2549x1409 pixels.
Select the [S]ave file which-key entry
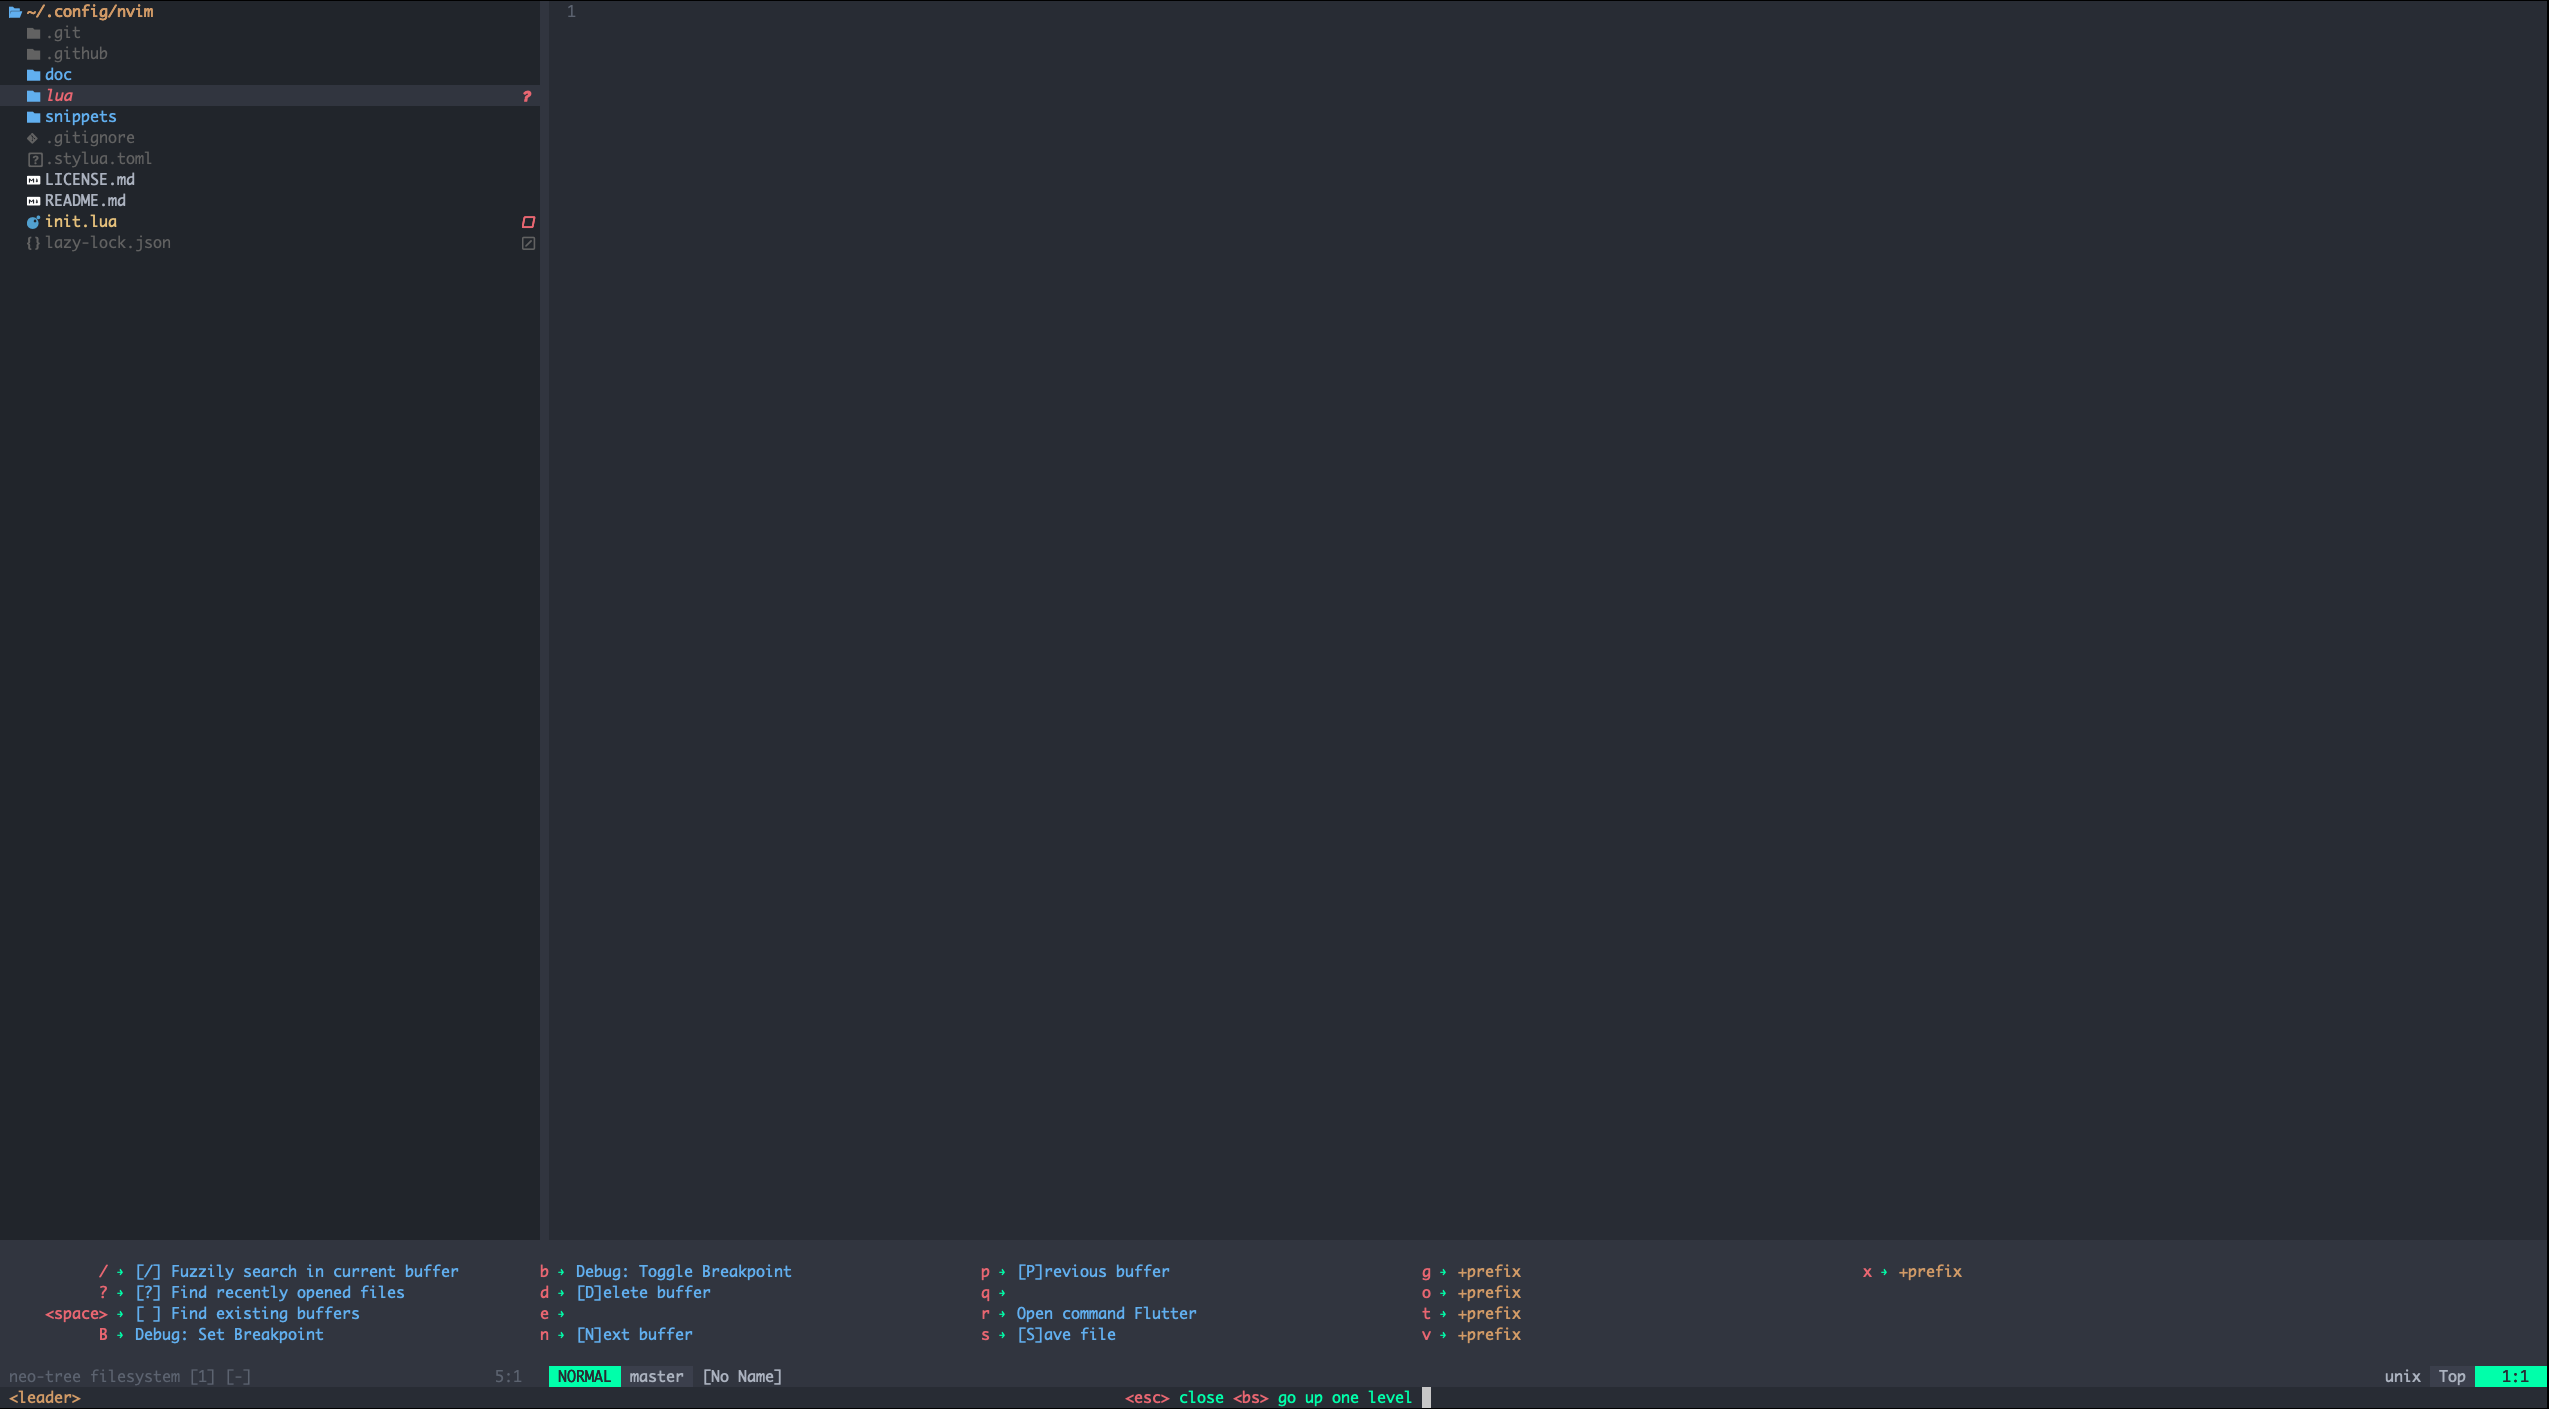point(1065,1334)
